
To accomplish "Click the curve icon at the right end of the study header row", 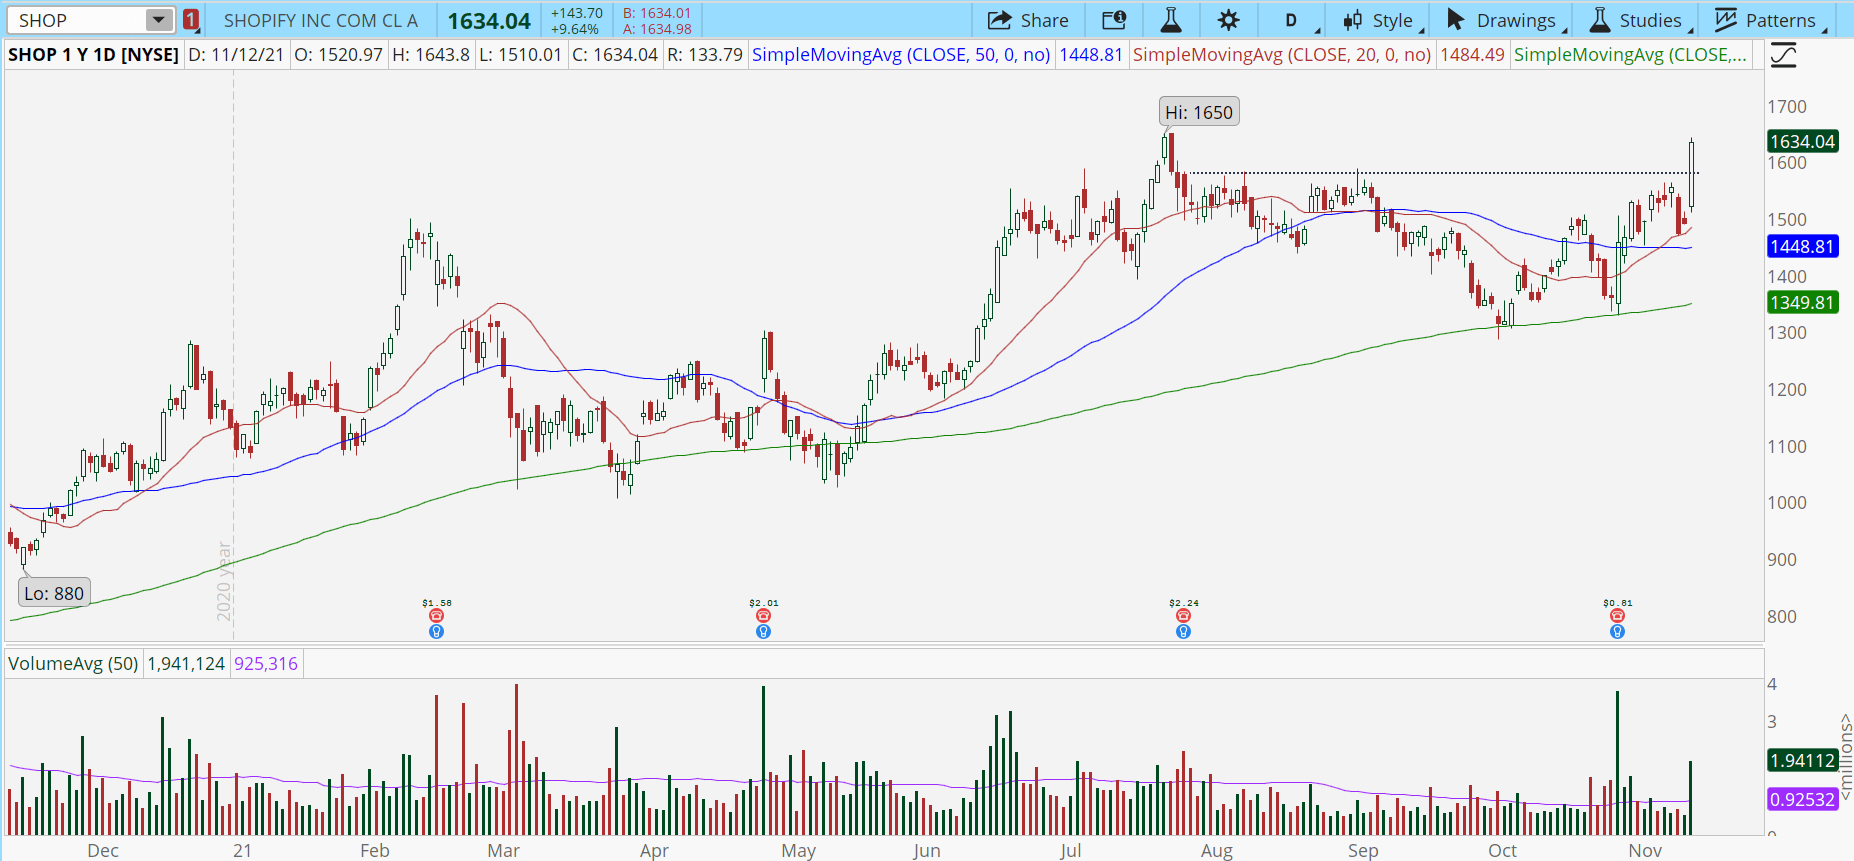I will (x=1783, y=55).
